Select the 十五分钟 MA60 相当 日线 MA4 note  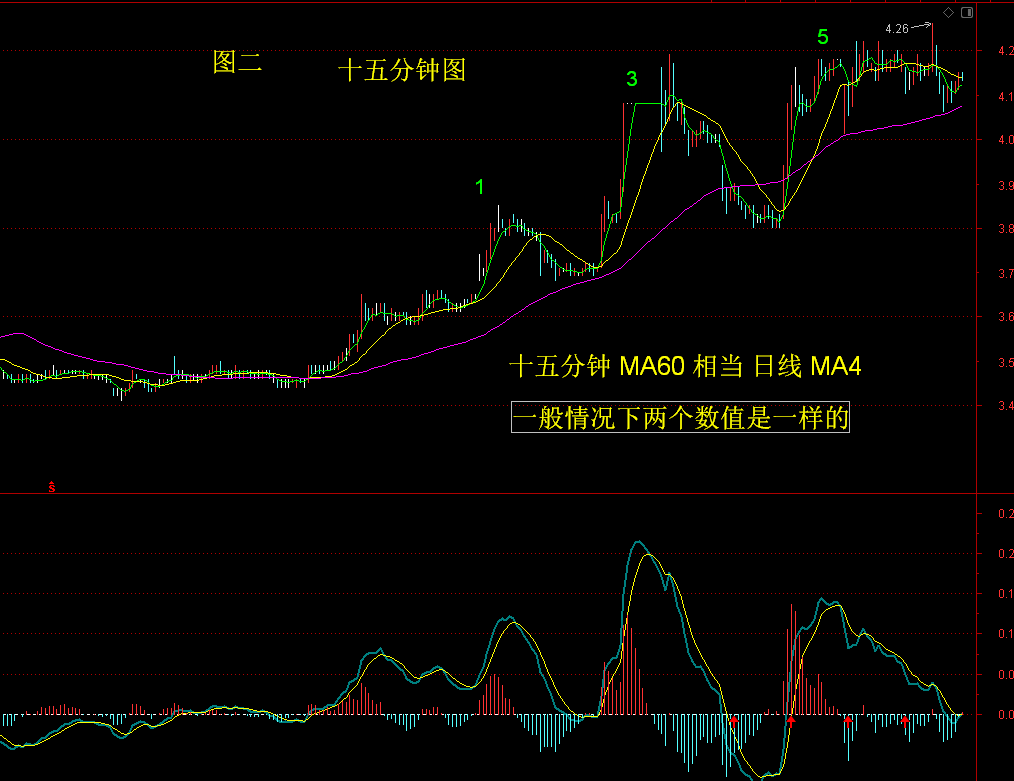pos(685,366)
